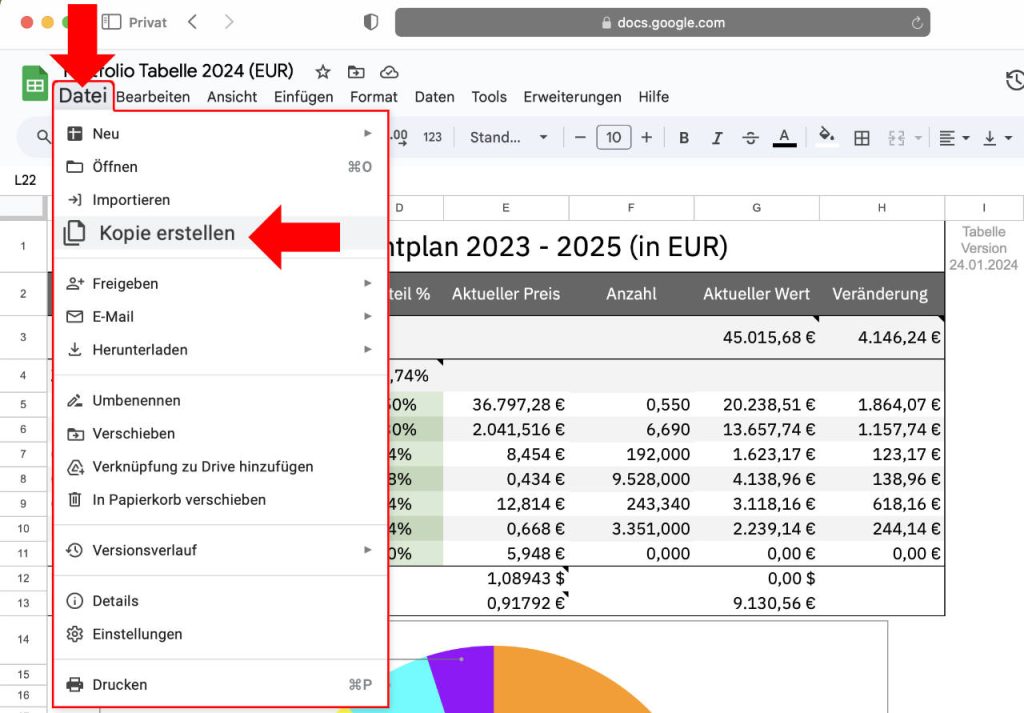Open vertical align dropdown

tap(997, 138)
